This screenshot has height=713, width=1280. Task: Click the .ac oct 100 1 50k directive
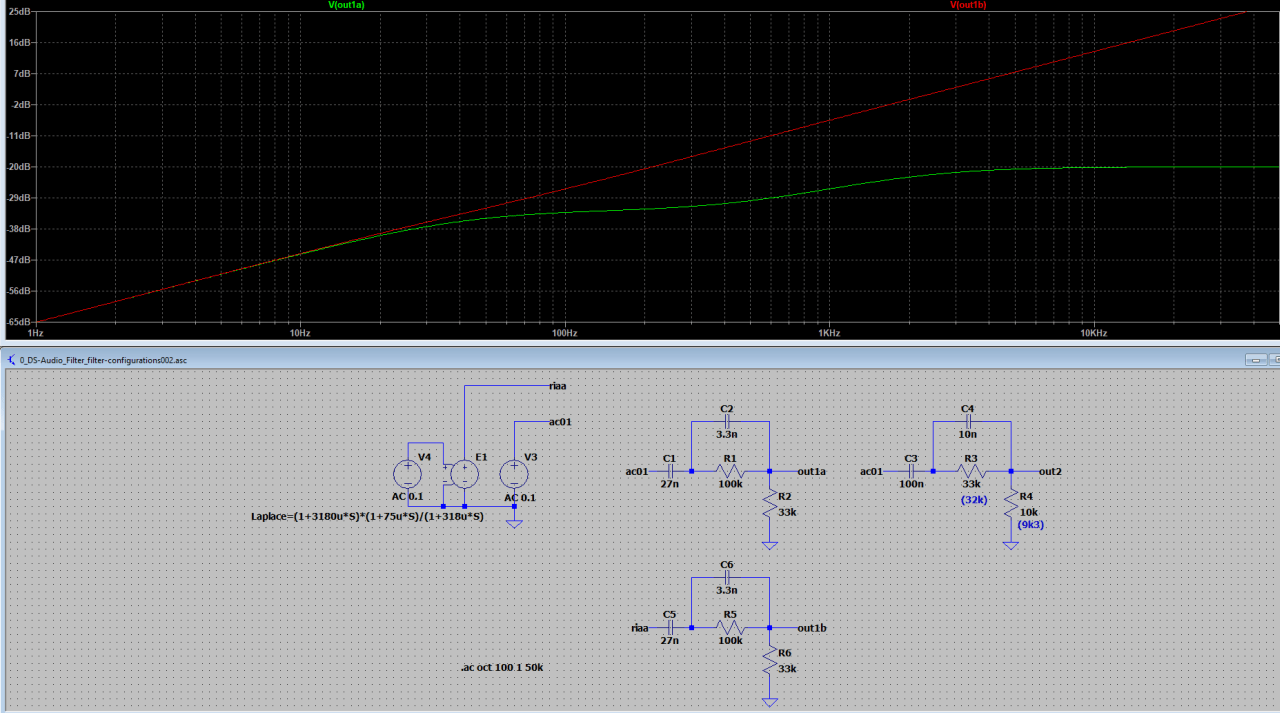pos(501,667)
